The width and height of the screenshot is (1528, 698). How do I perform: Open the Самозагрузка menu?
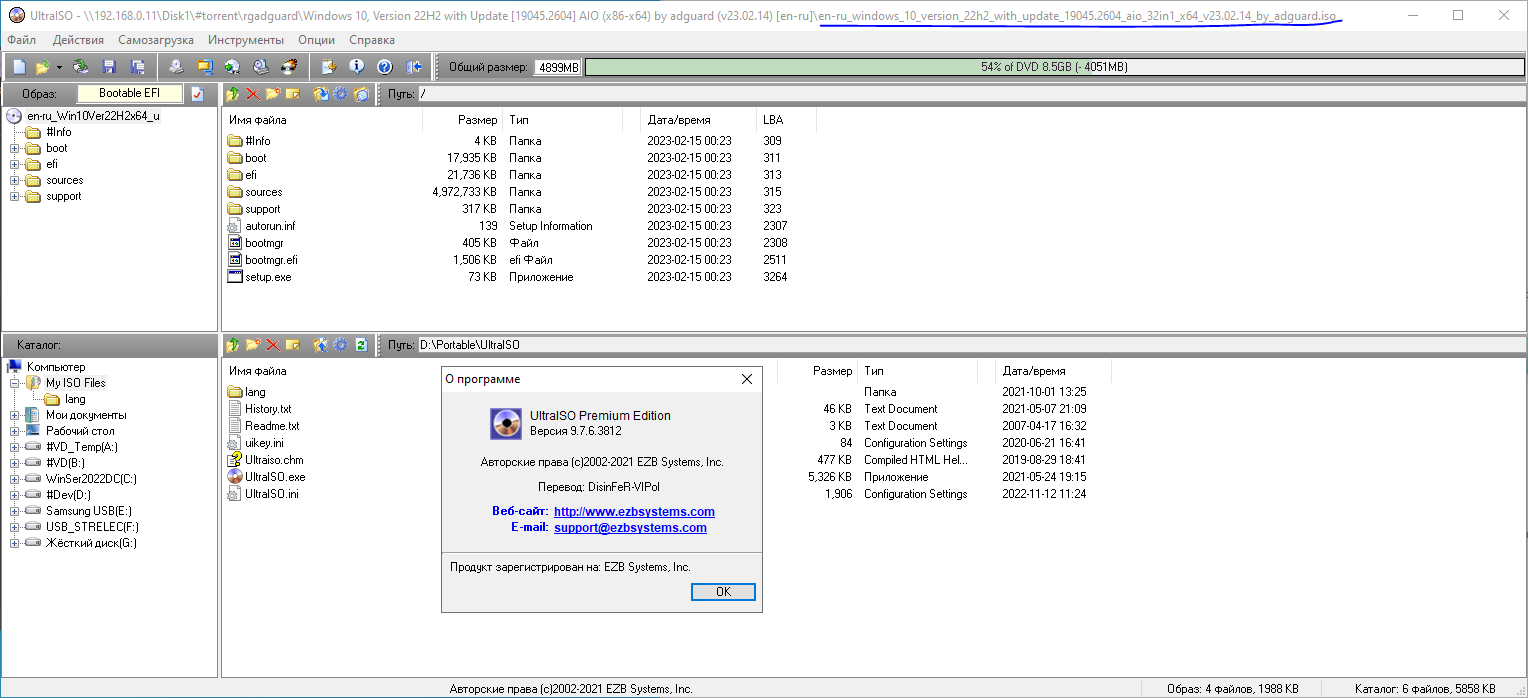point(156,40)
